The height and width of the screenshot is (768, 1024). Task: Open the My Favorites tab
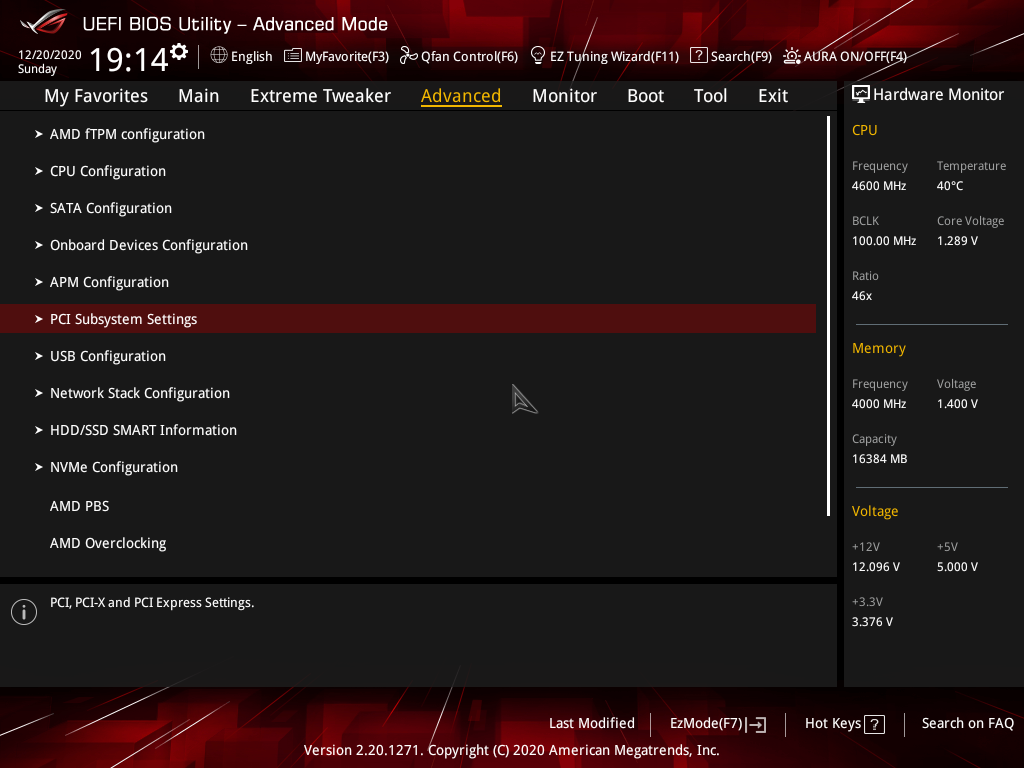(x=96, y=96)
